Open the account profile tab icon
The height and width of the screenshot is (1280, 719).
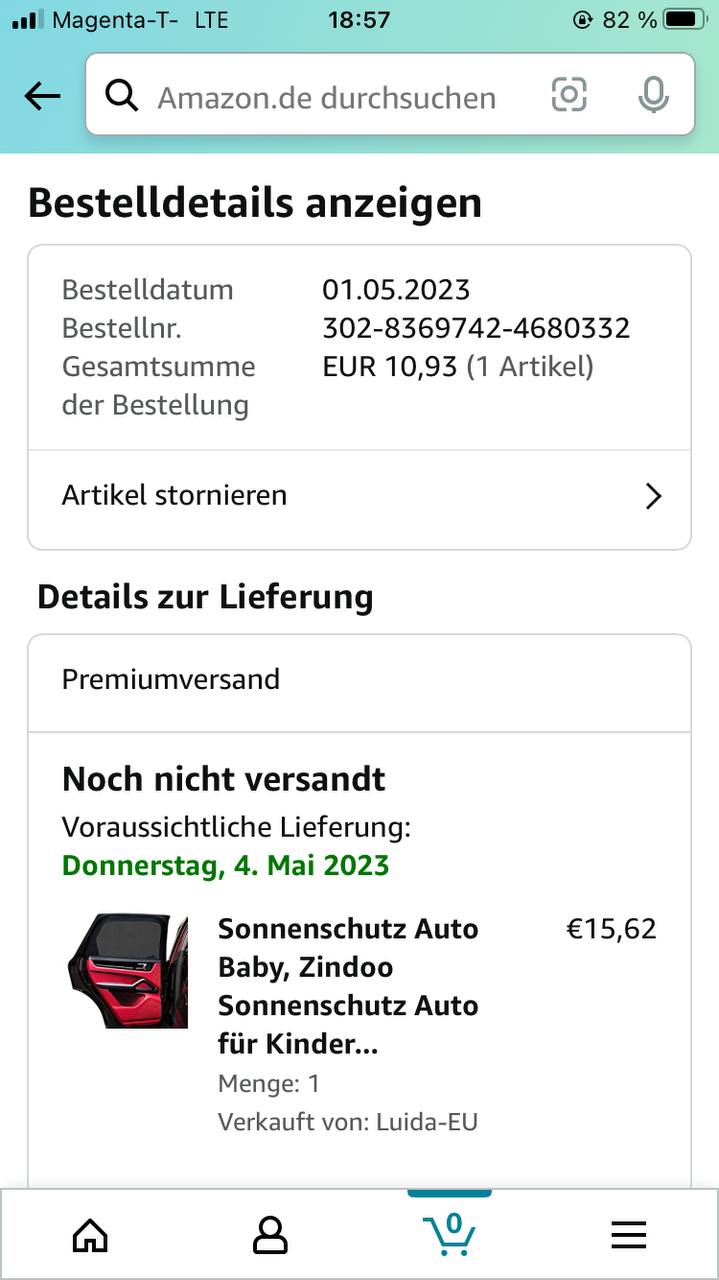click(270, 1236)
